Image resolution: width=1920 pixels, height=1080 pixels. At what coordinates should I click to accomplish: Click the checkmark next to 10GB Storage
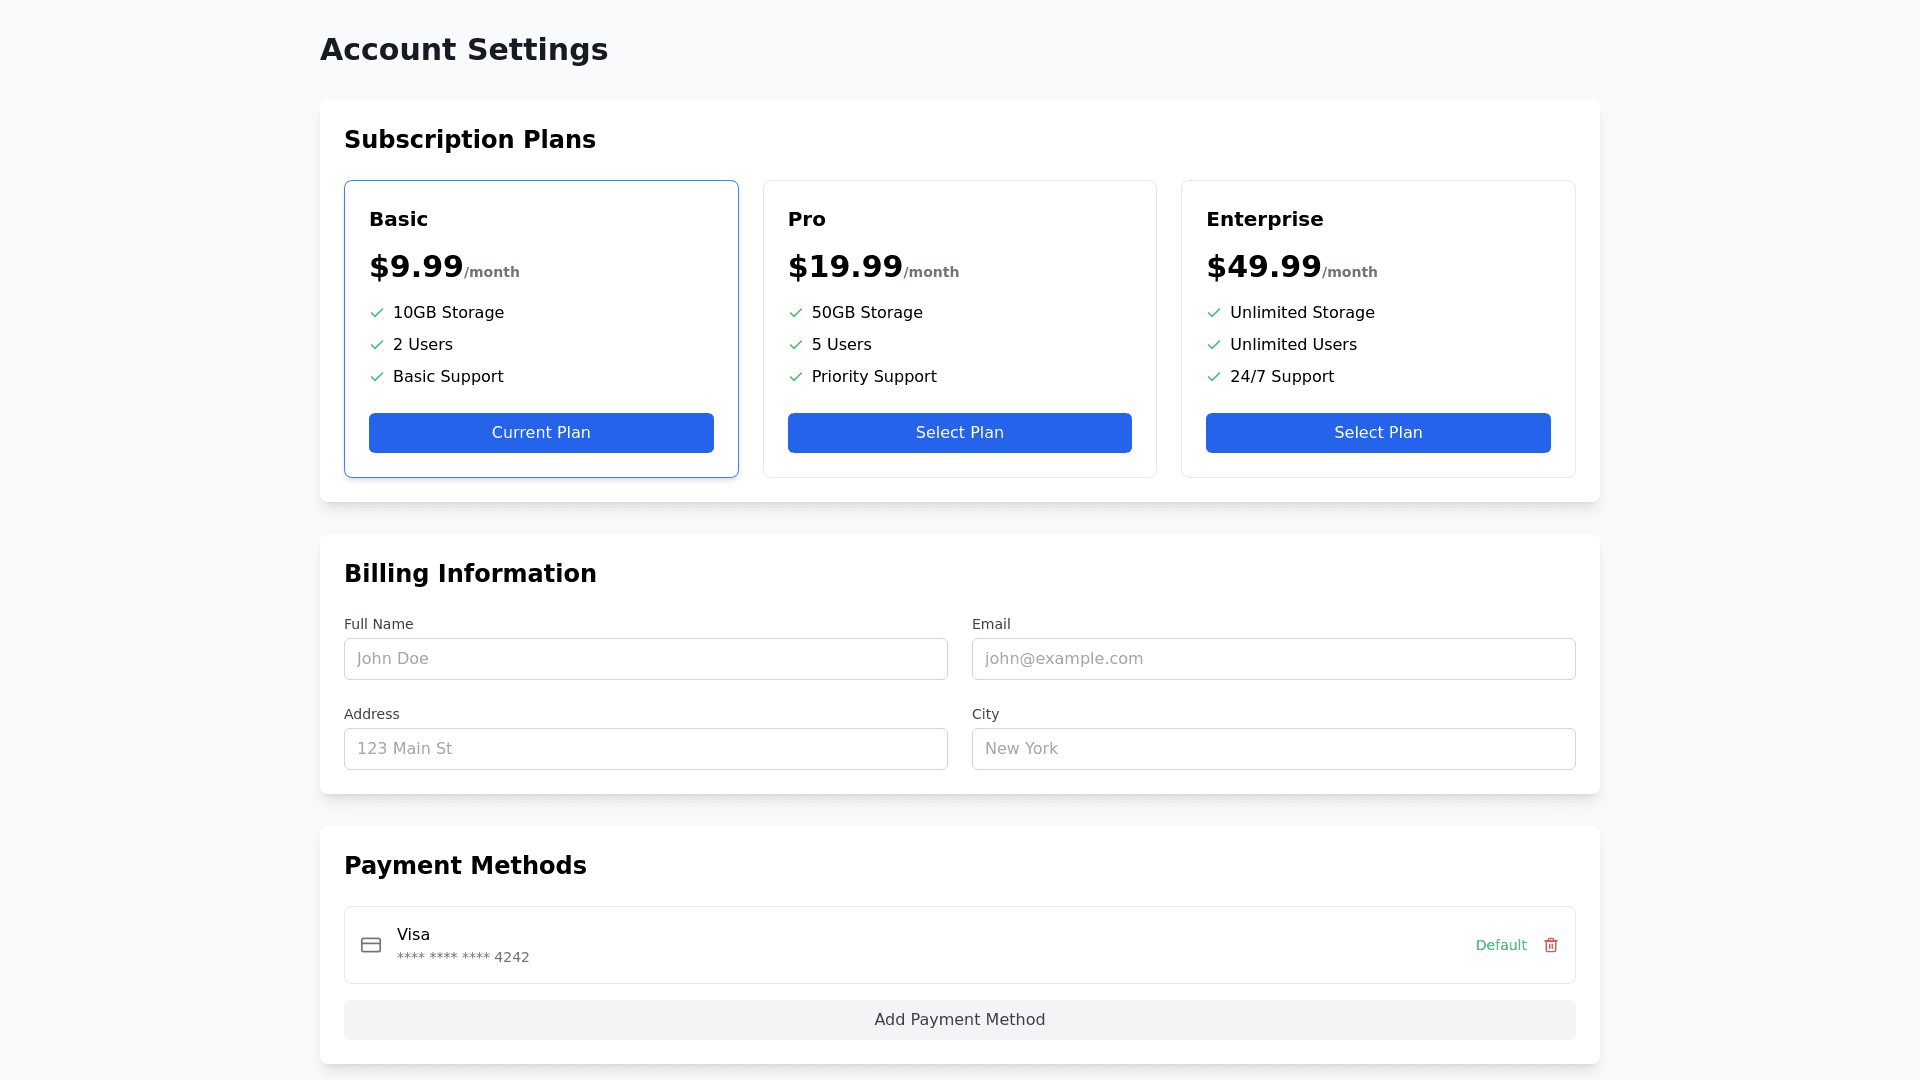[377, 313]
